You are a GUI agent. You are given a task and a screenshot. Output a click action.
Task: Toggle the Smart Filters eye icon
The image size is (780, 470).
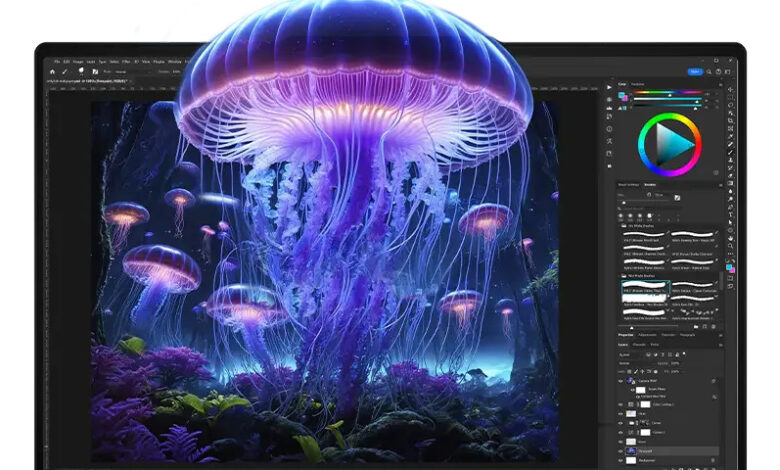tap(633, 390)
